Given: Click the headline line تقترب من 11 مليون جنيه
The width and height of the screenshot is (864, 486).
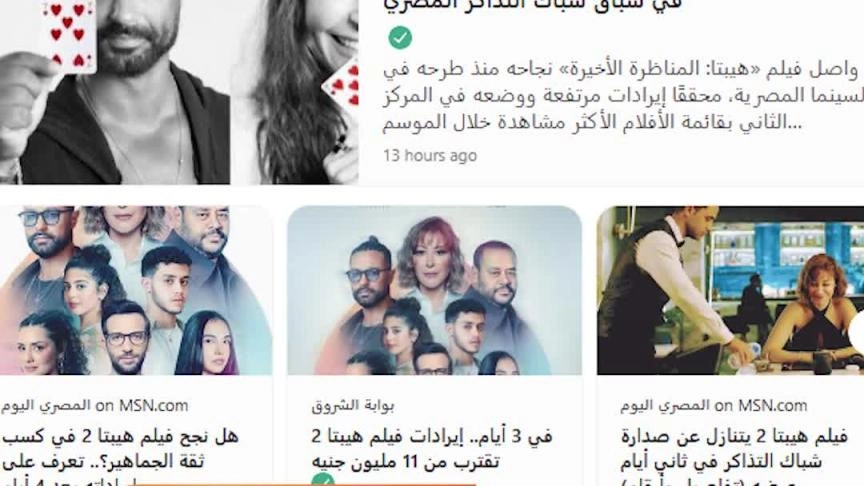Looking at the screenshot, I should (406, 461).
